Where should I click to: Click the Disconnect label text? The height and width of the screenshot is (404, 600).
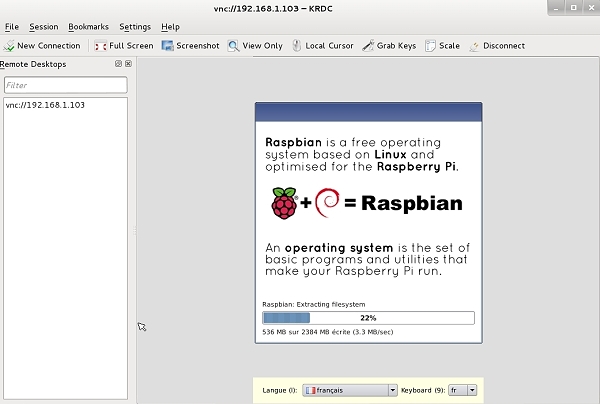pos(504,46)
